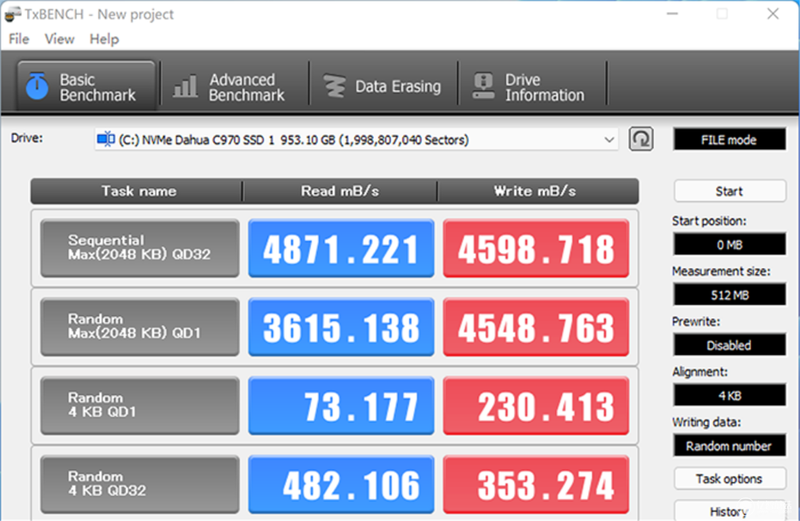Change the Writing data Random number setting
Viewport: 800px width, 521px height.
click(x=729, y=445)
